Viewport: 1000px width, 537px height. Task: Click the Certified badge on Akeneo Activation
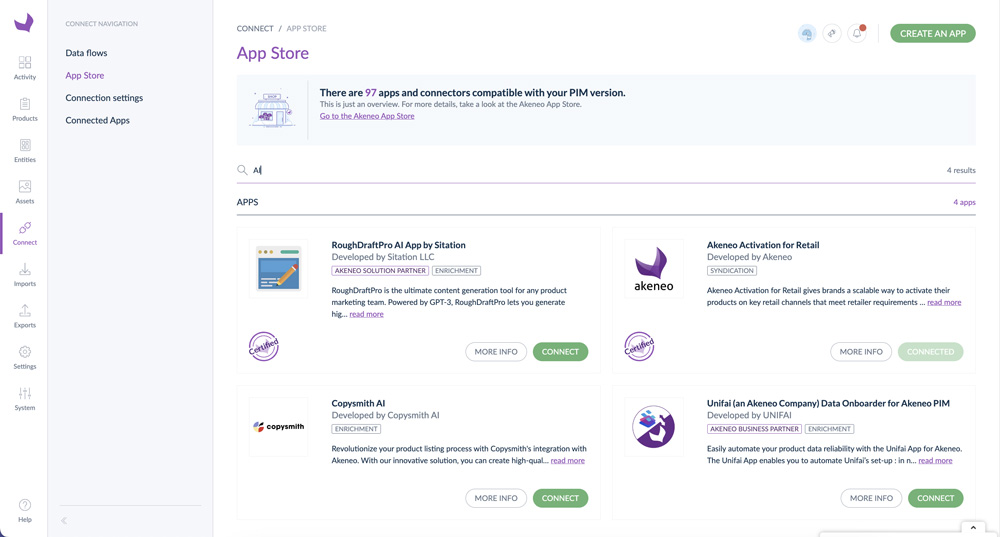[x=639, y=346]
